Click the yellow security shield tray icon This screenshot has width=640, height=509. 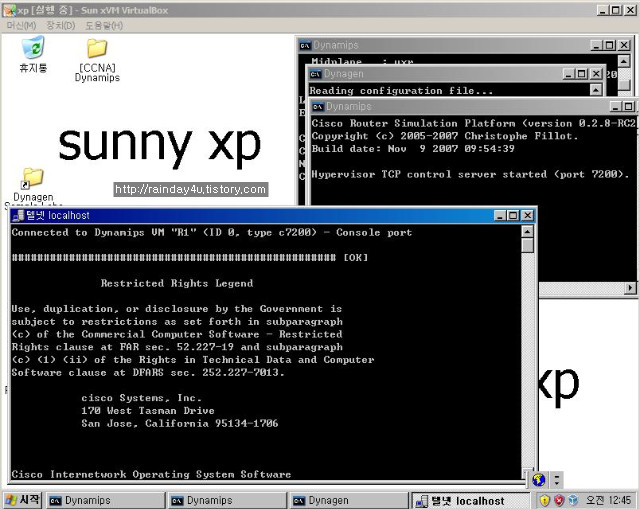click(544, 500)
